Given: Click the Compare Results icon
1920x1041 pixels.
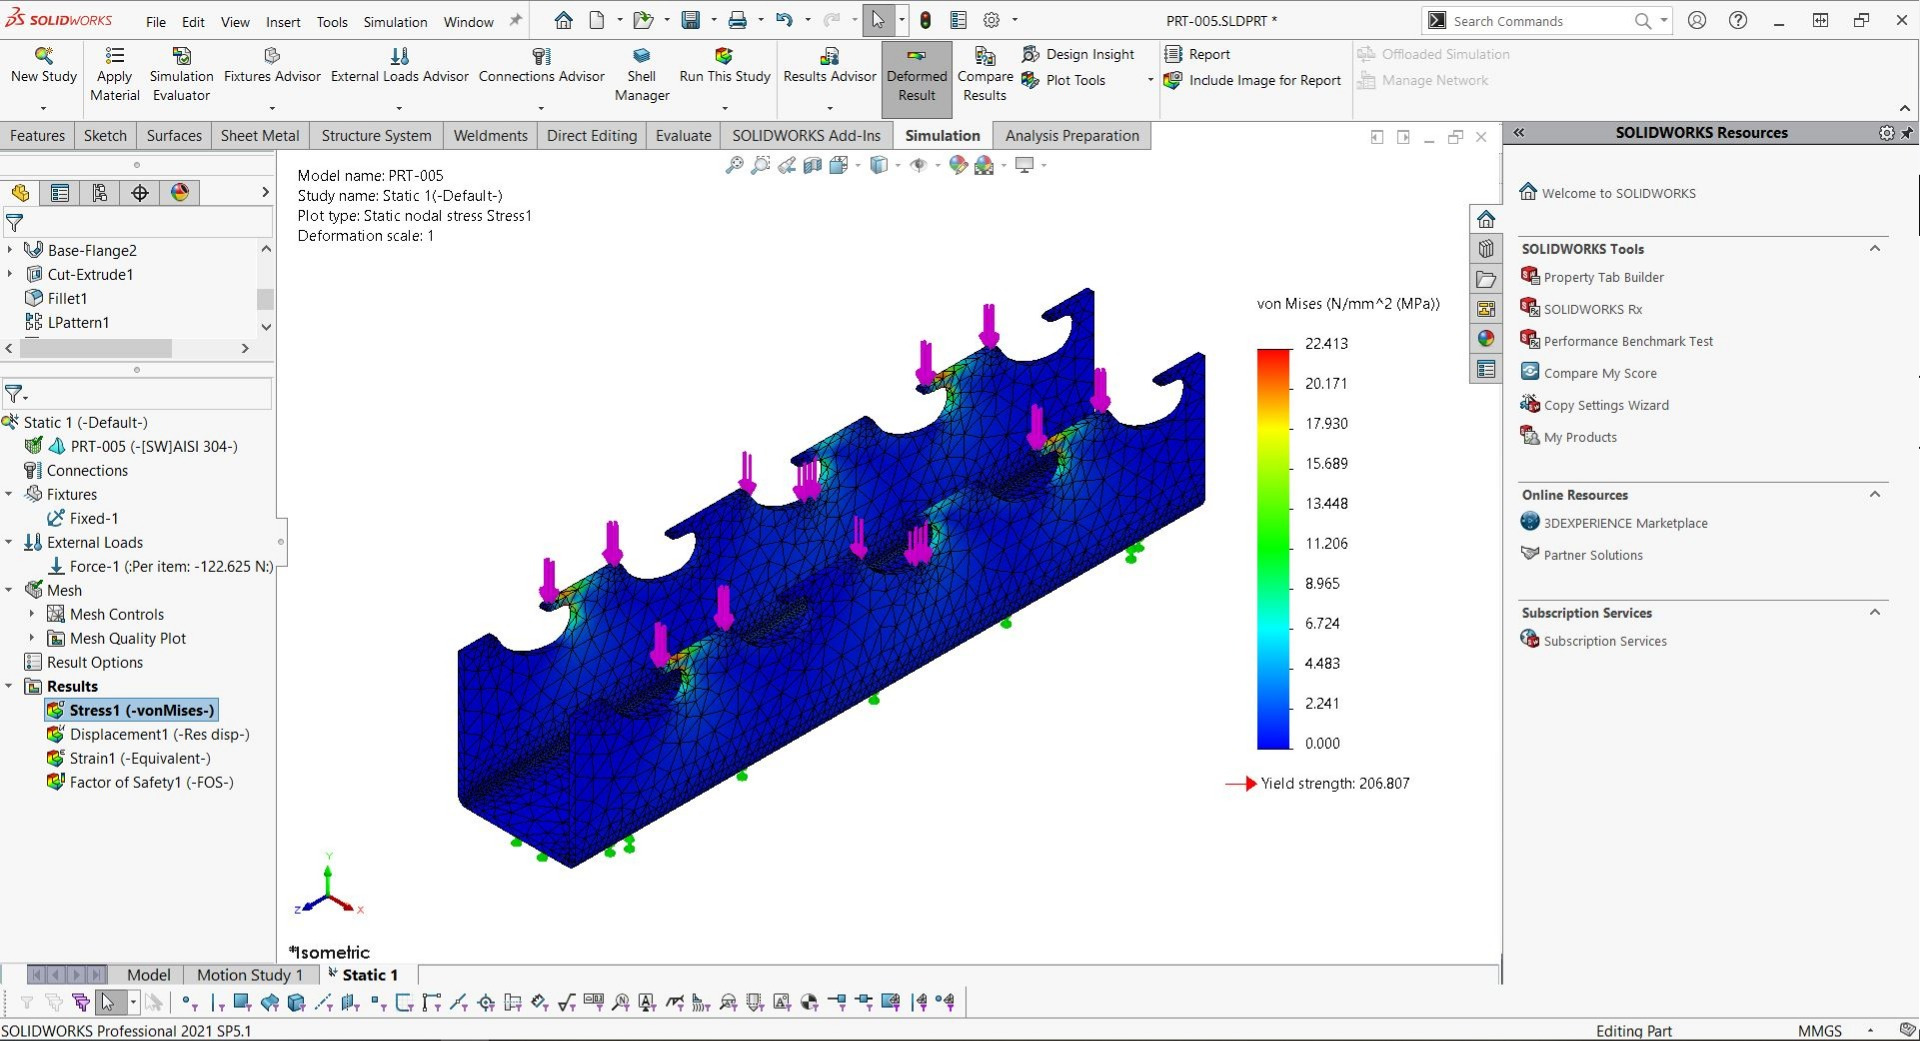Looking at the screenshot, I should (x=984, y=56).
